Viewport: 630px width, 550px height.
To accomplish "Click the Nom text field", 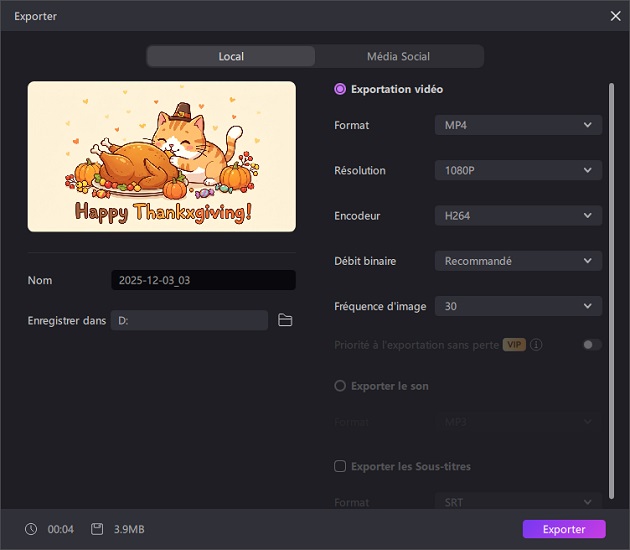I will click(x=203, y=281).
